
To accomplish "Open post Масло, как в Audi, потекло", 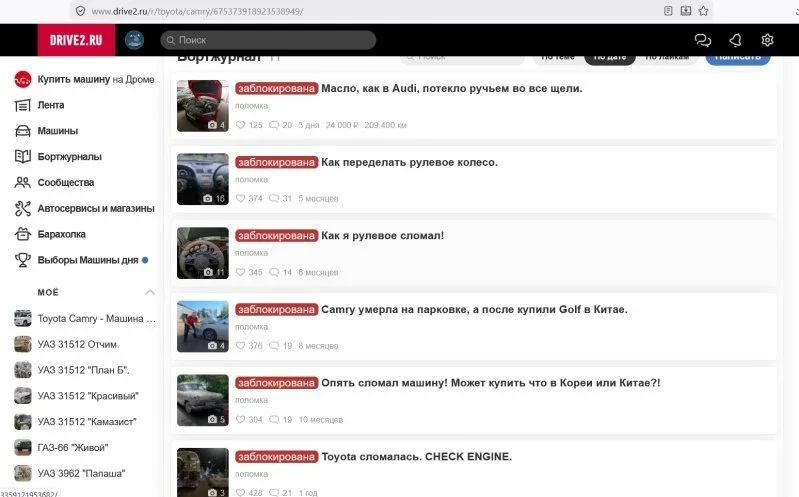I will 451,88.
